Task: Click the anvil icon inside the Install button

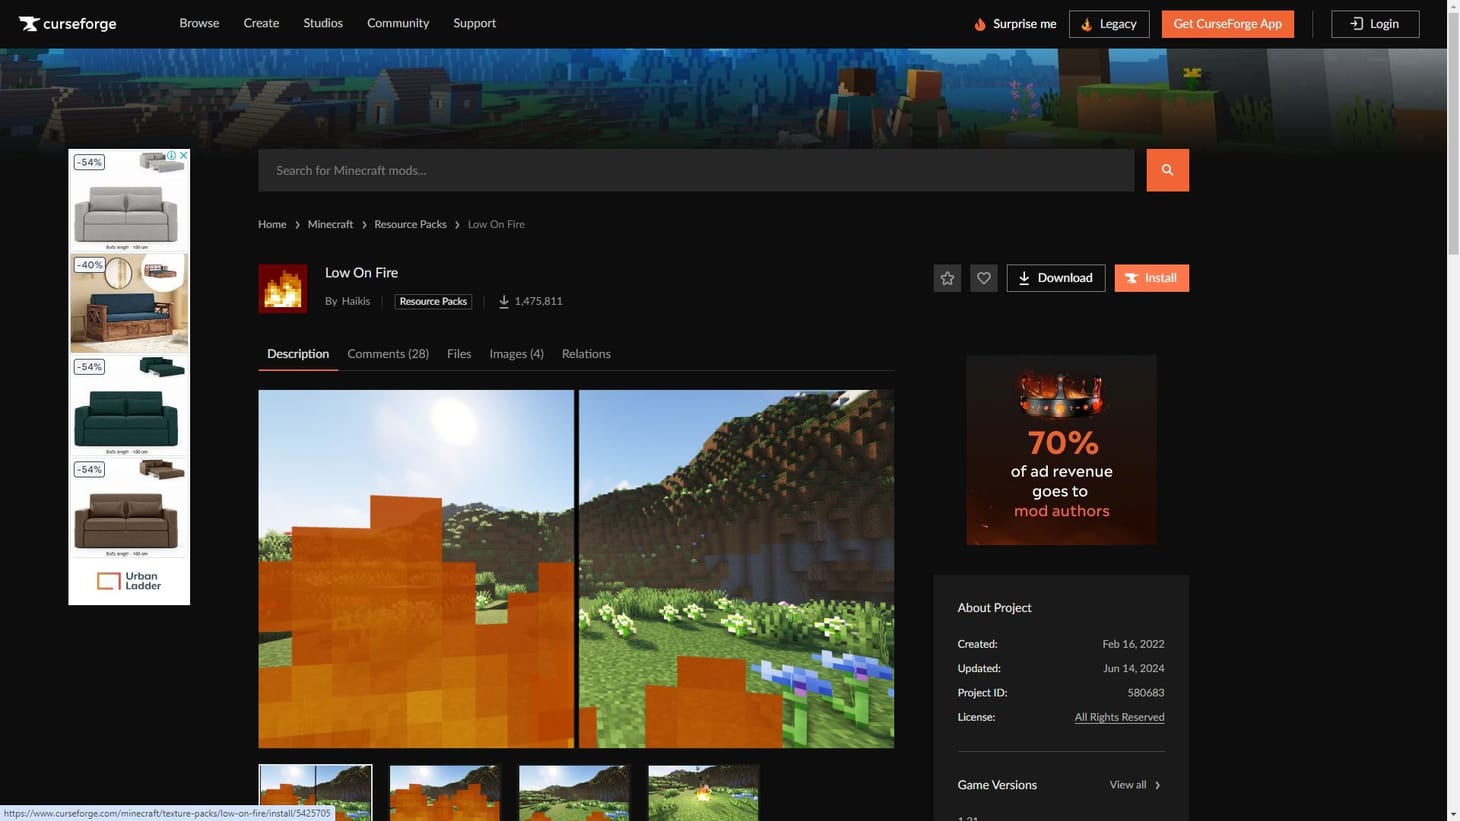Action: click(1131, 277)
